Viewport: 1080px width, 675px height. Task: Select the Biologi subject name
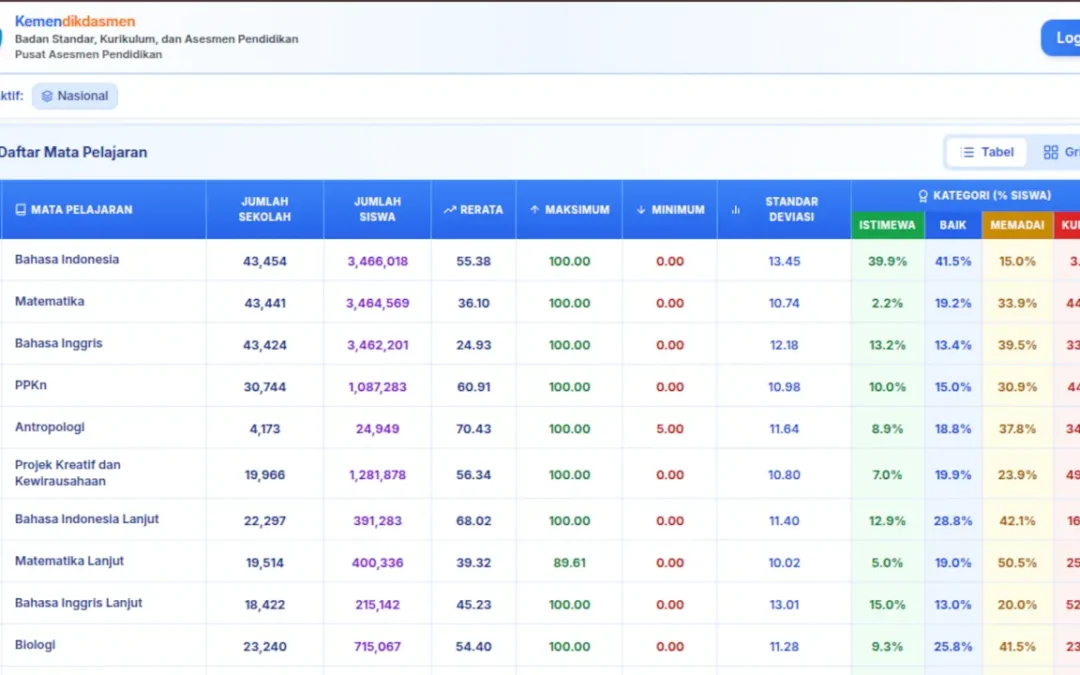(35, 645)
